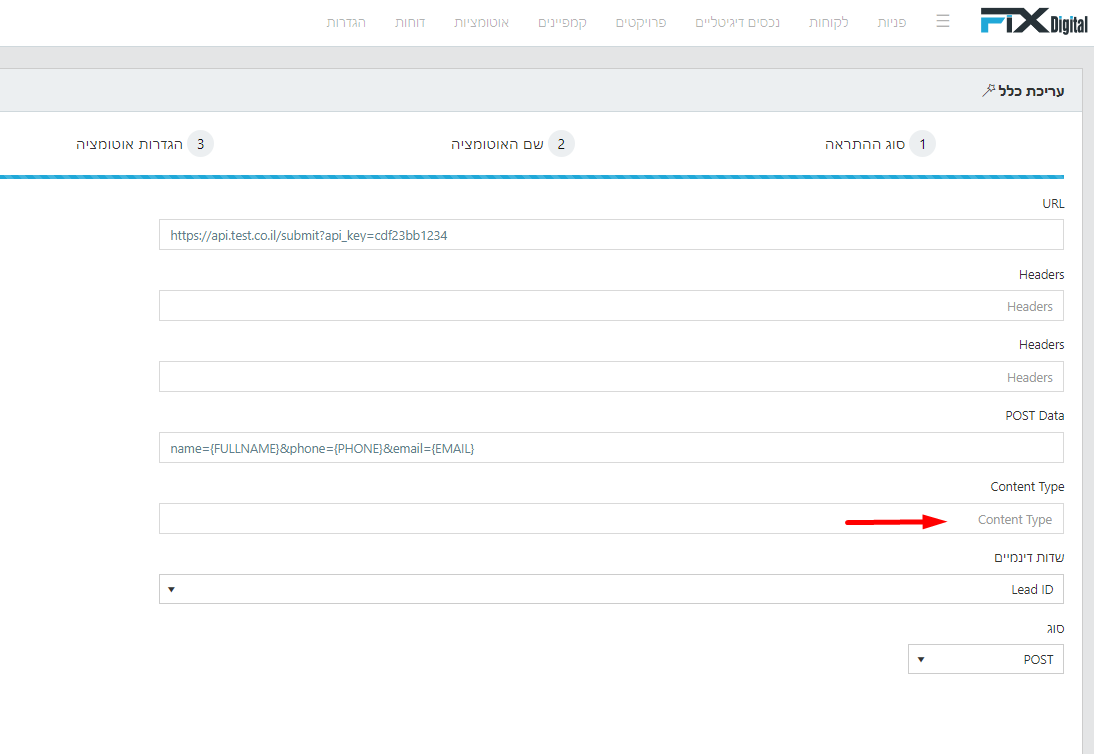Click the POST Data label

click(1035, 416)
